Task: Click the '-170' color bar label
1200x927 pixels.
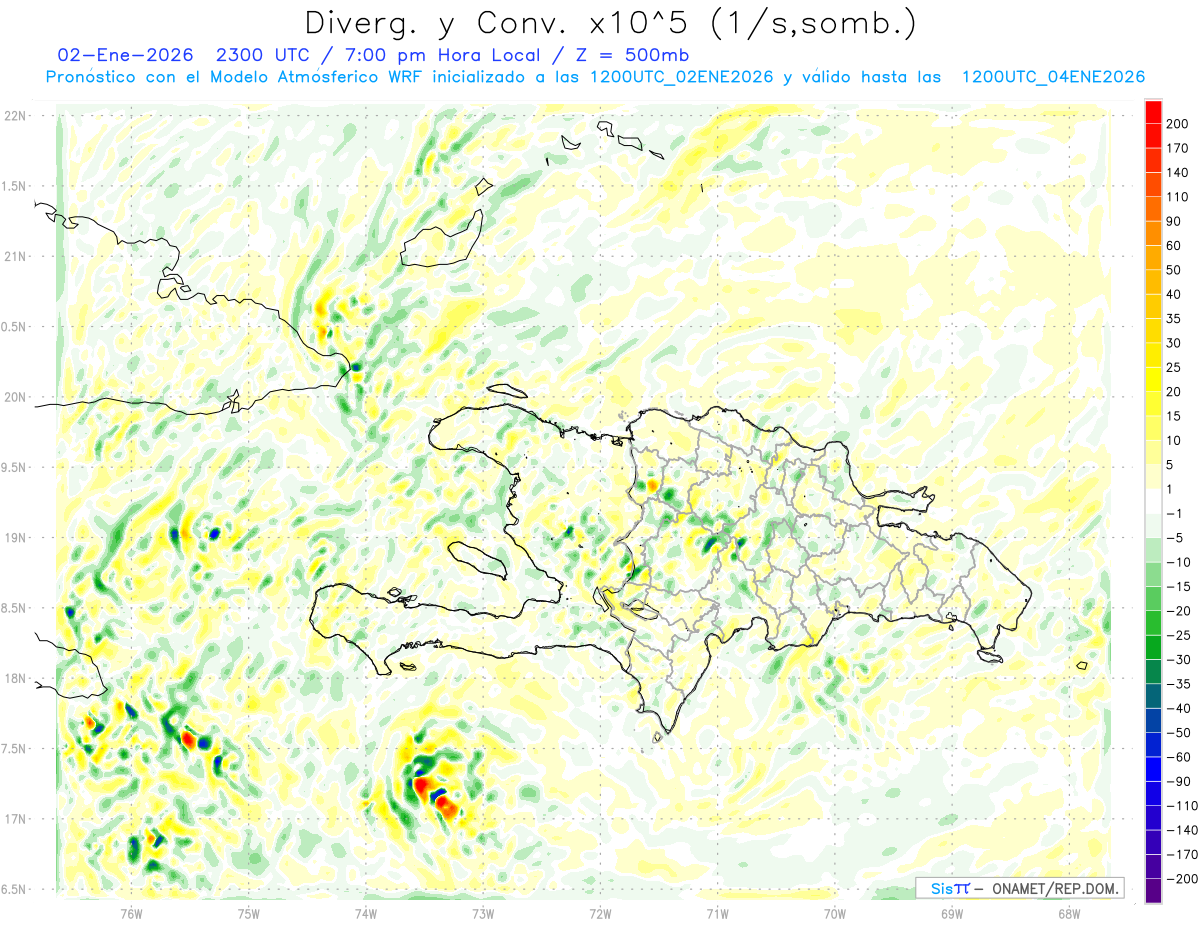Action: click(x=1182, y=855)
